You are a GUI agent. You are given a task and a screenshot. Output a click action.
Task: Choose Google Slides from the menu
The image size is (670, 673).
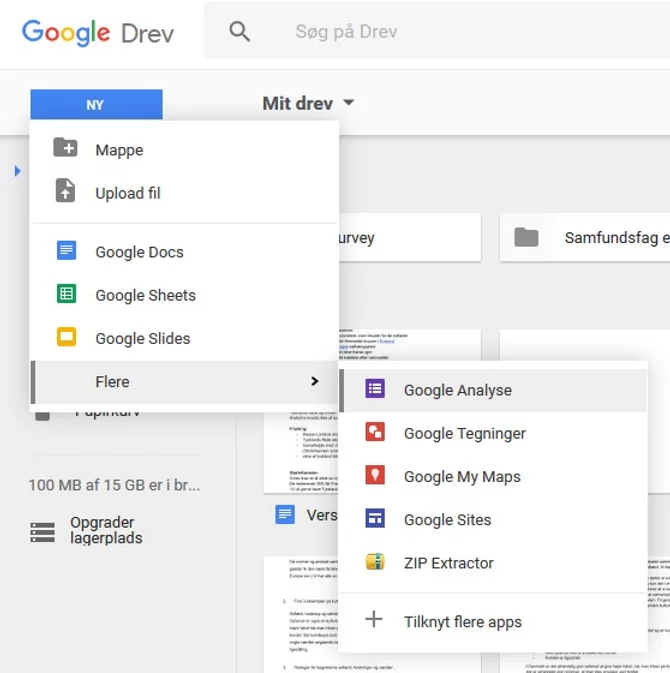click(x=184, y=339)
